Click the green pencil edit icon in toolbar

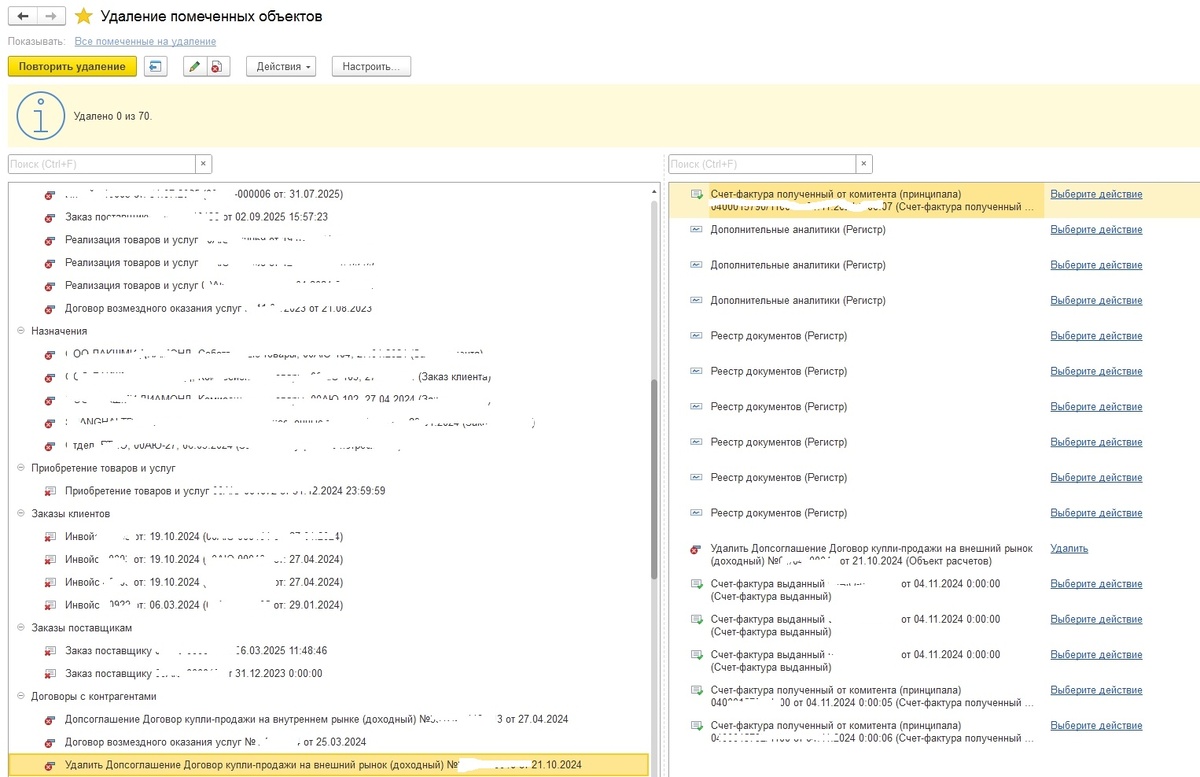pyautogui.click(x=196, y=67)
